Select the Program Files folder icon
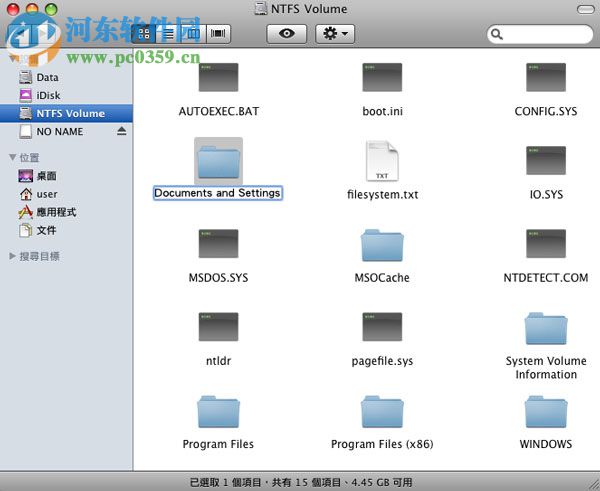 pyautogui.click(x=218, y=412)
